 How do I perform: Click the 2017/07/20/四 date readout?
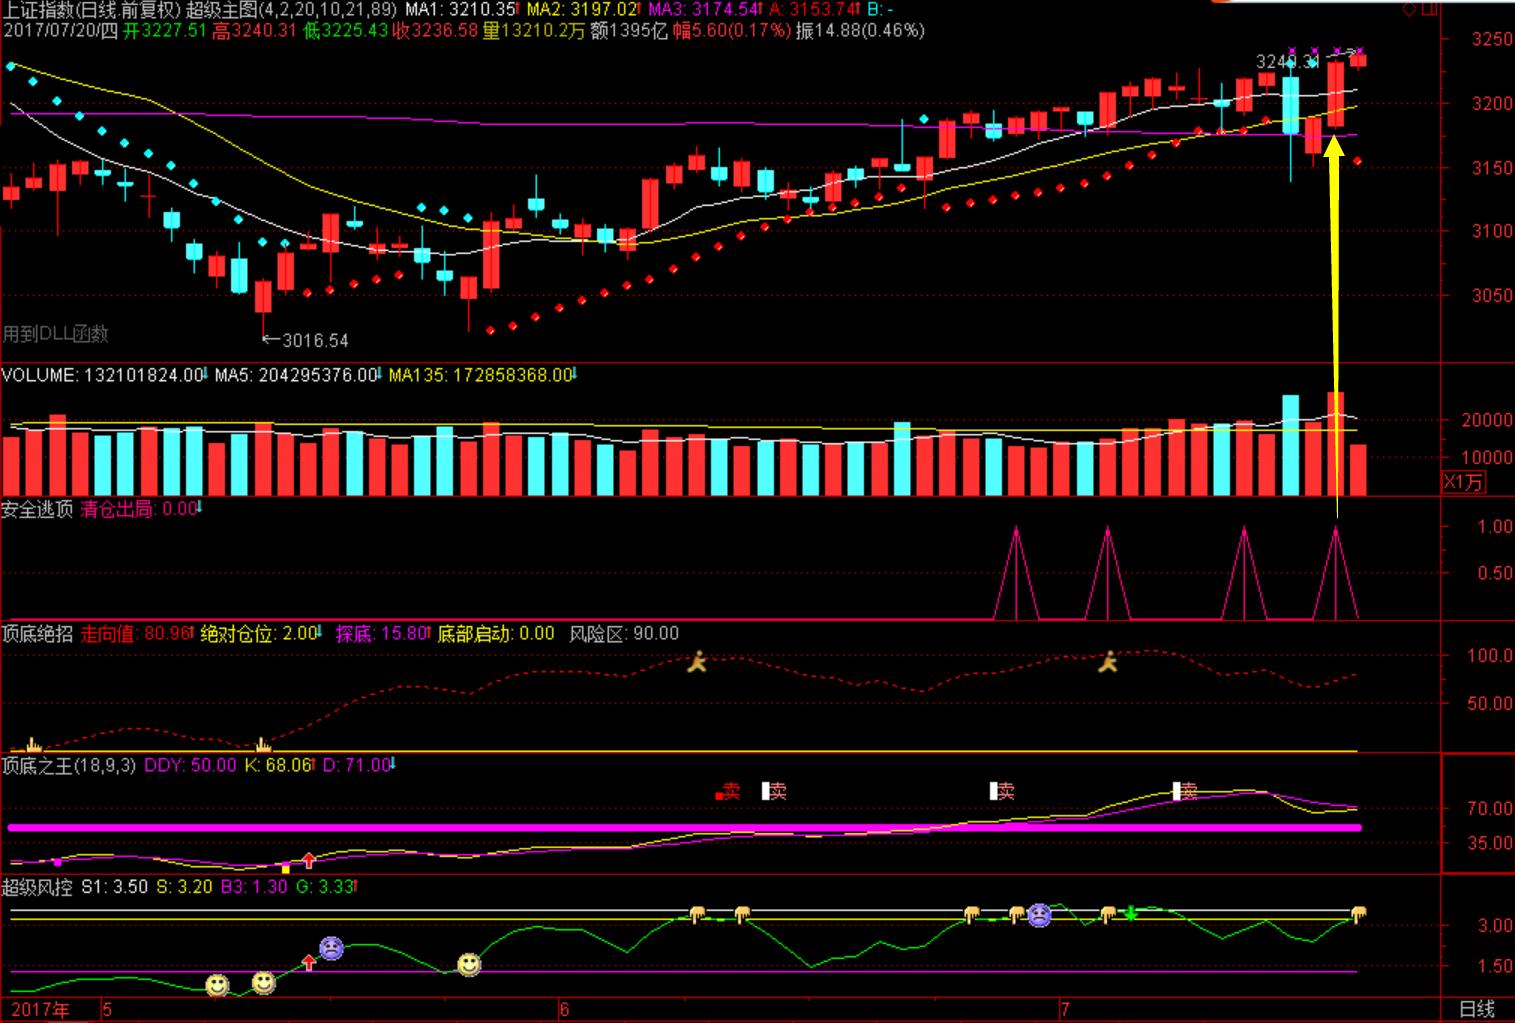pos(60,30)
